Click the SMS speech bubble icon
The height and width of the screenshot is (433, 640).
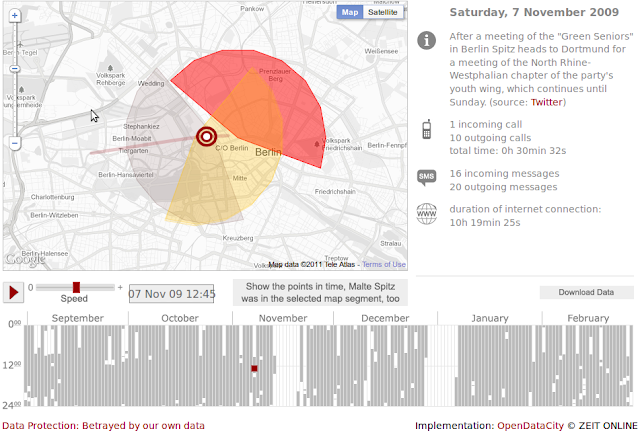427,177
